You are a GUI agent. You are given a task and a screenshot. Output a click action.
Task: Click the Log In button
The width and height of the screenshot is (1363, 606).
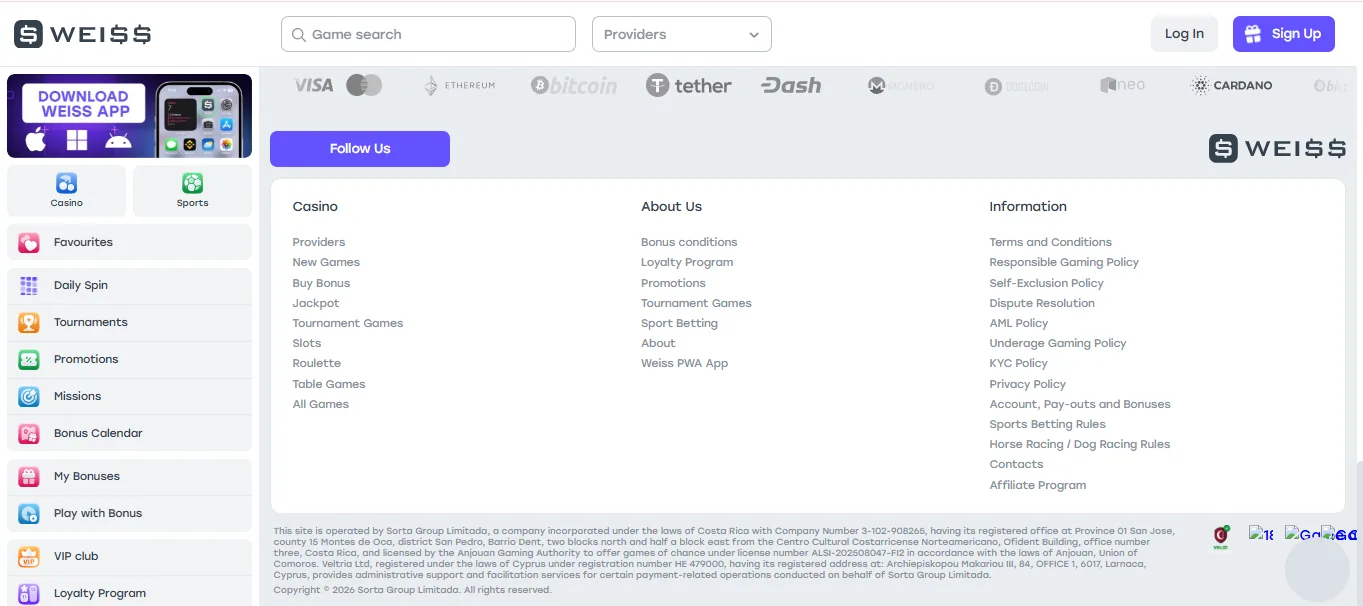click(1184, 34)
